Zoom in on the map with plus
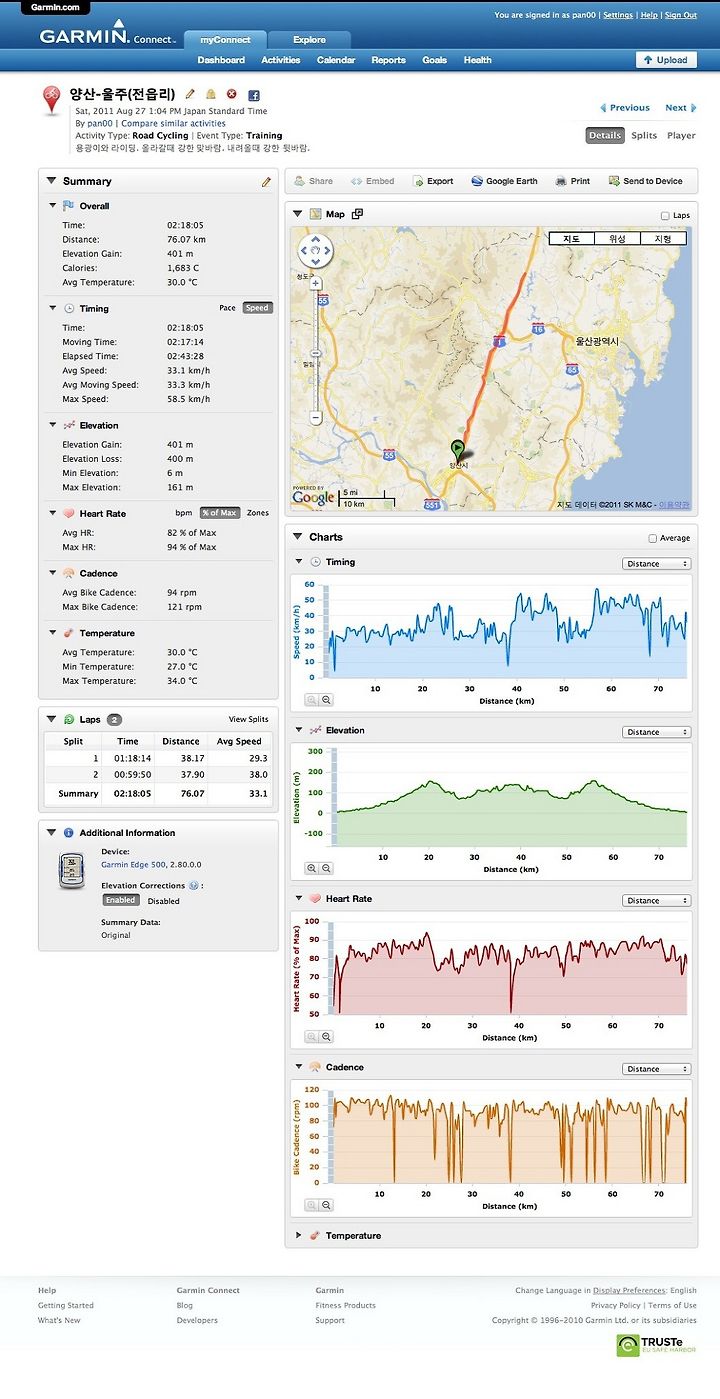Viewport: 720px width, 1399px height. coord(315,285)
